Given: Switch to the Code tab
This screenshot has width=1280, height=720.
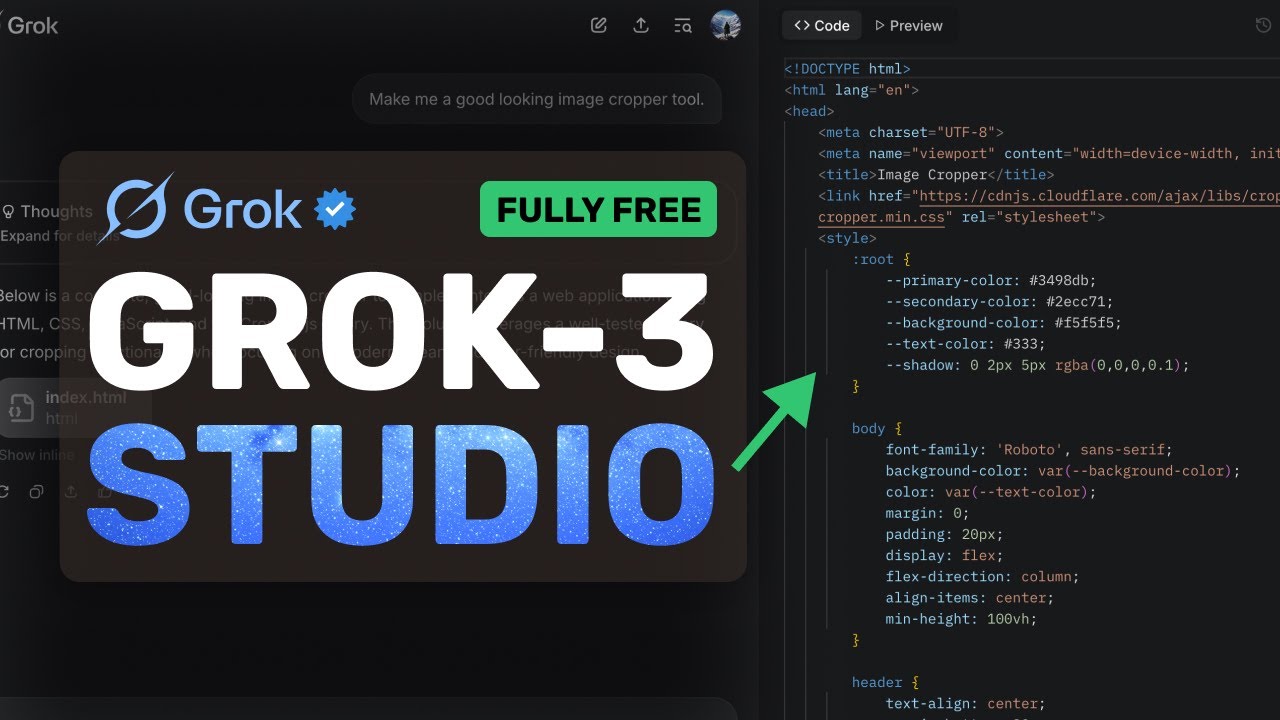Looking at the screenshot, I should coord(822,26).
